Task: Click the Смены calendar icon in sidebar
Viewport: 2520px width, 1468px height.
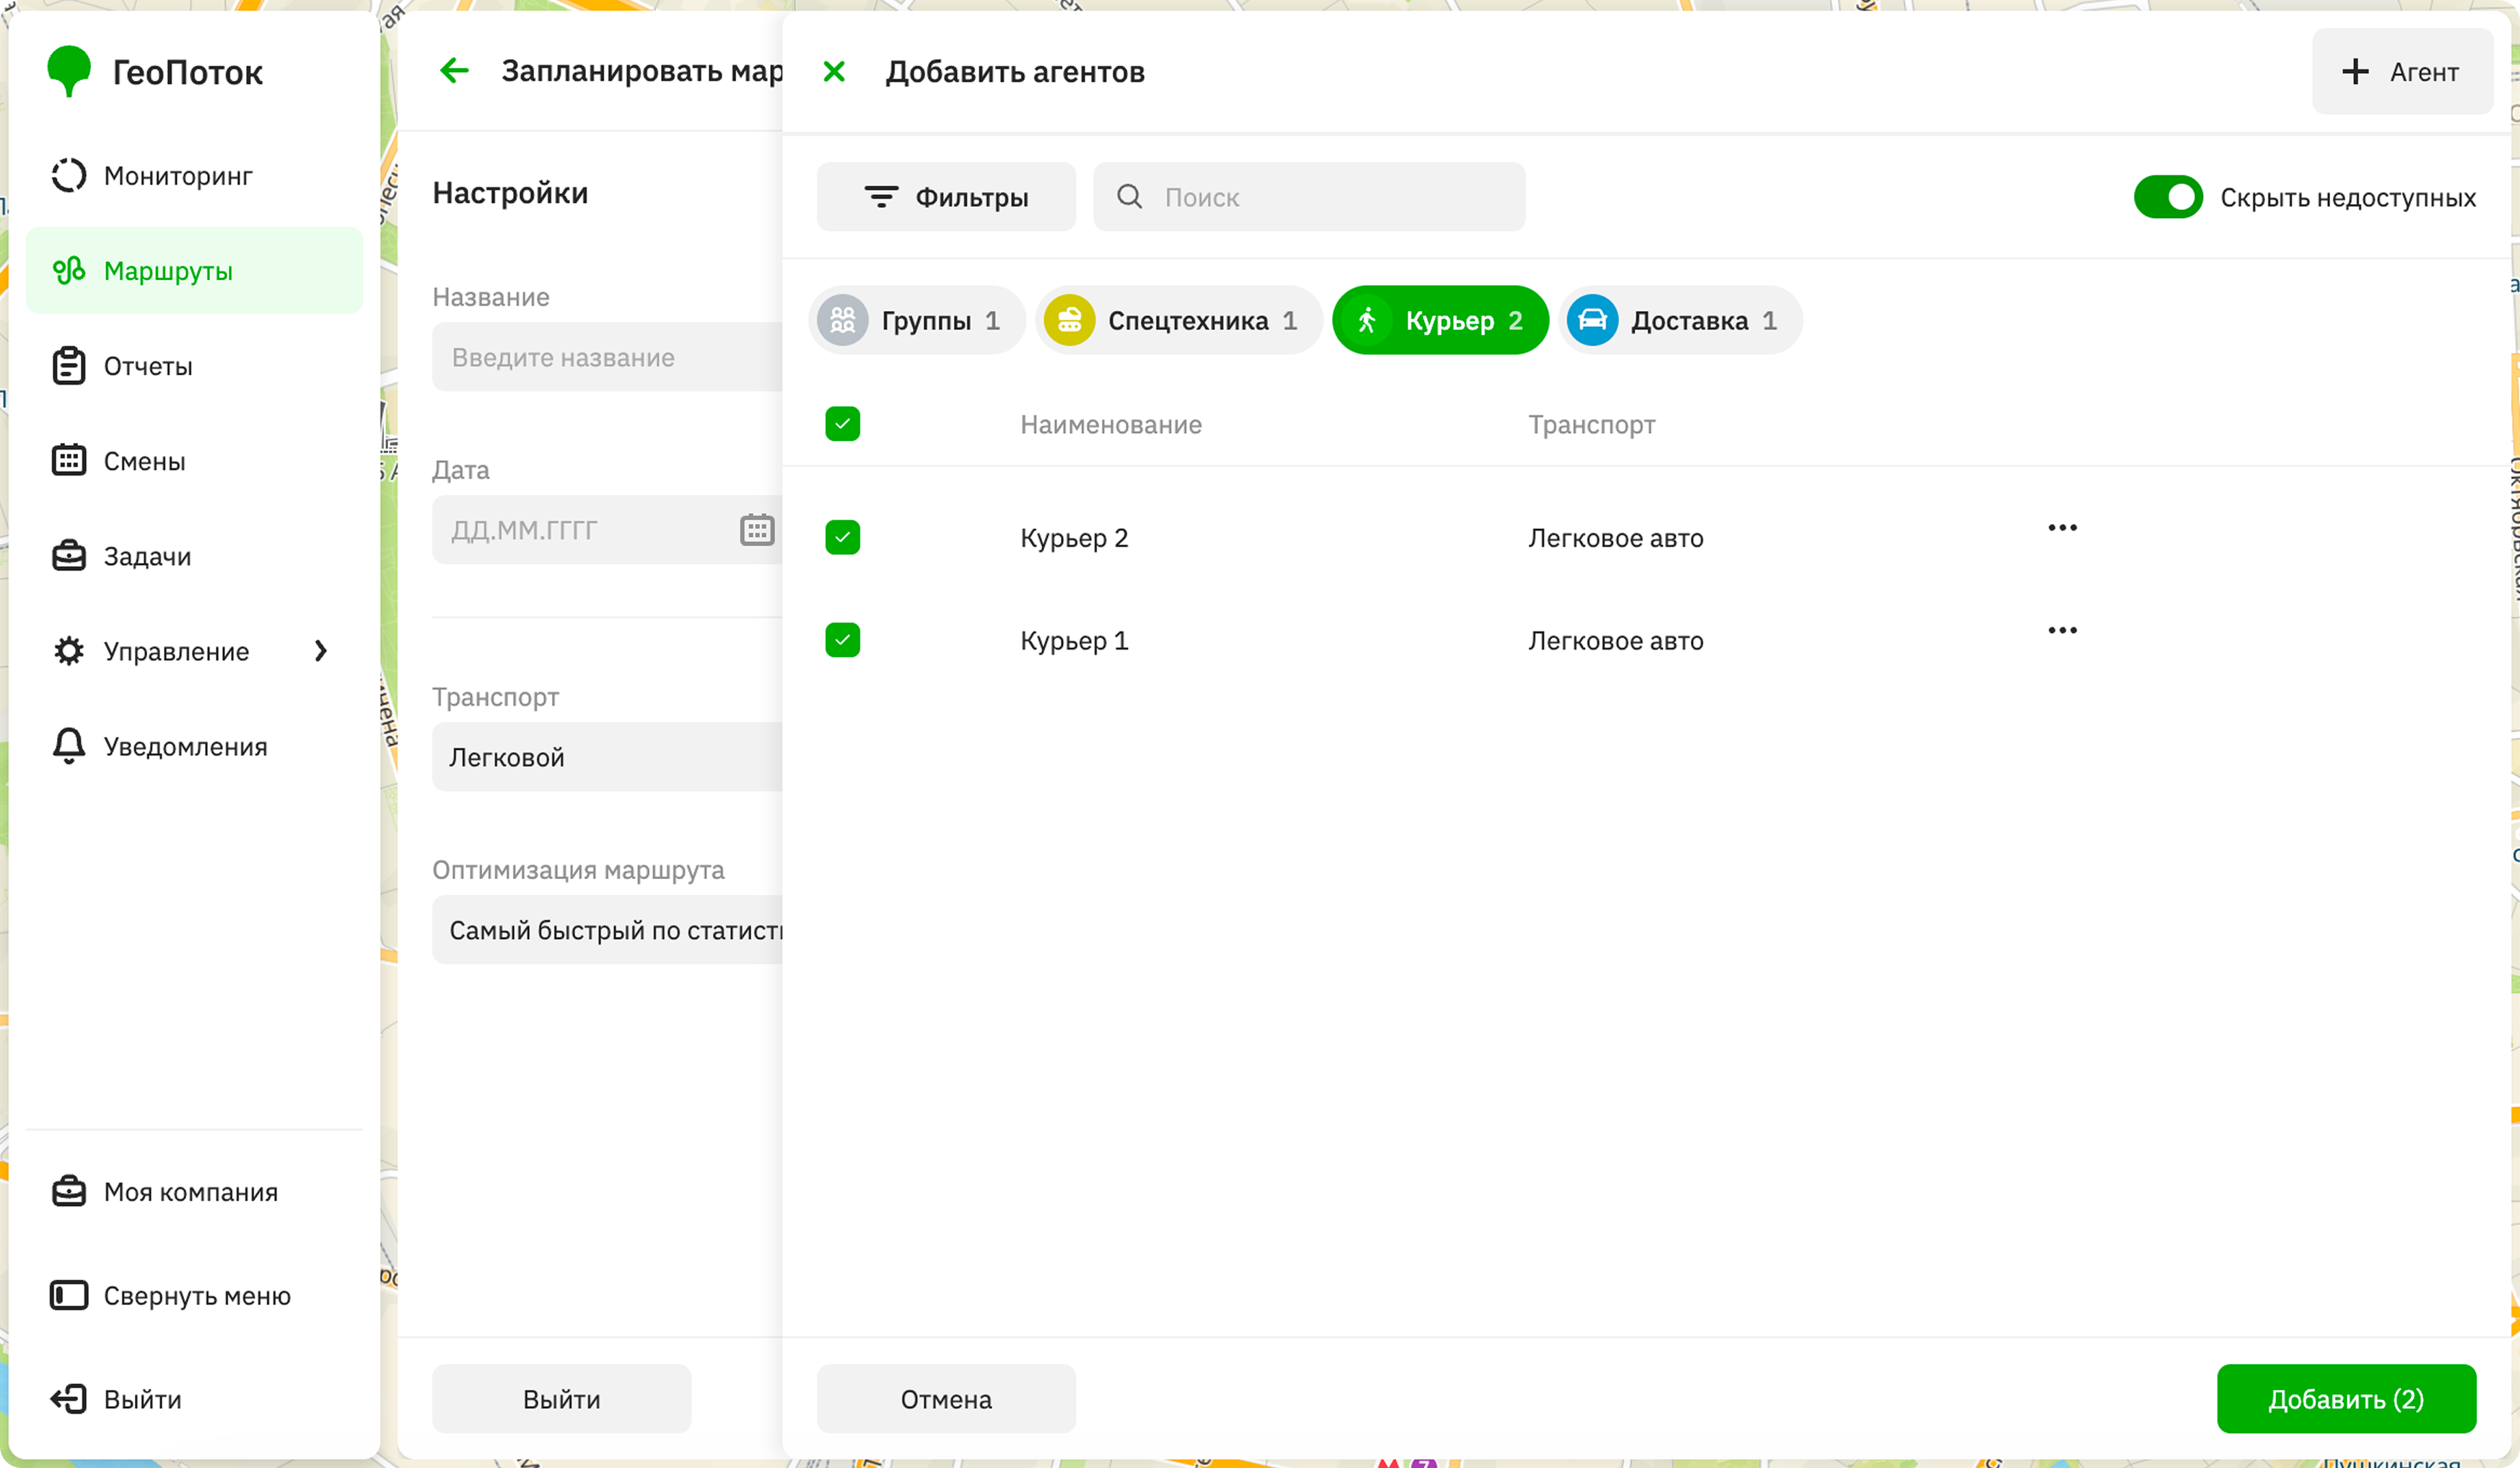Action: 69,461
